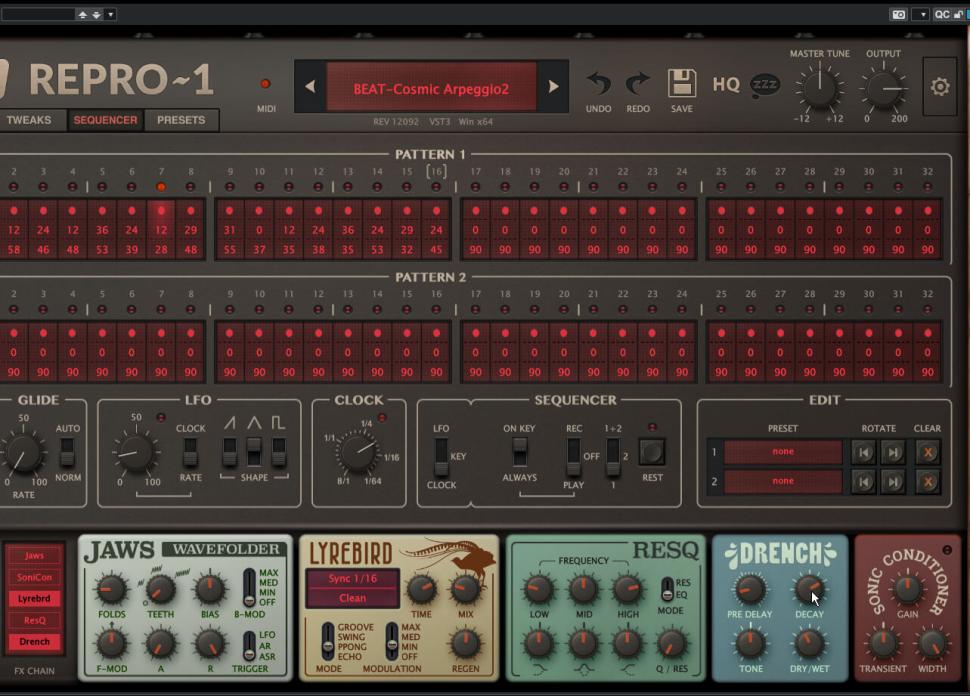
Task: Toggle the LFO square shape switch
Action: point(279,452)
